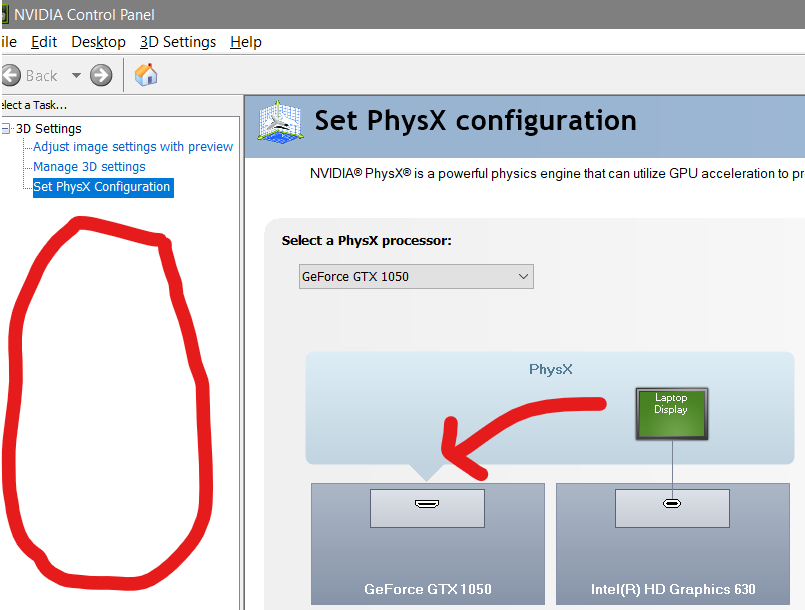Open Manage 3D settings

89,167
